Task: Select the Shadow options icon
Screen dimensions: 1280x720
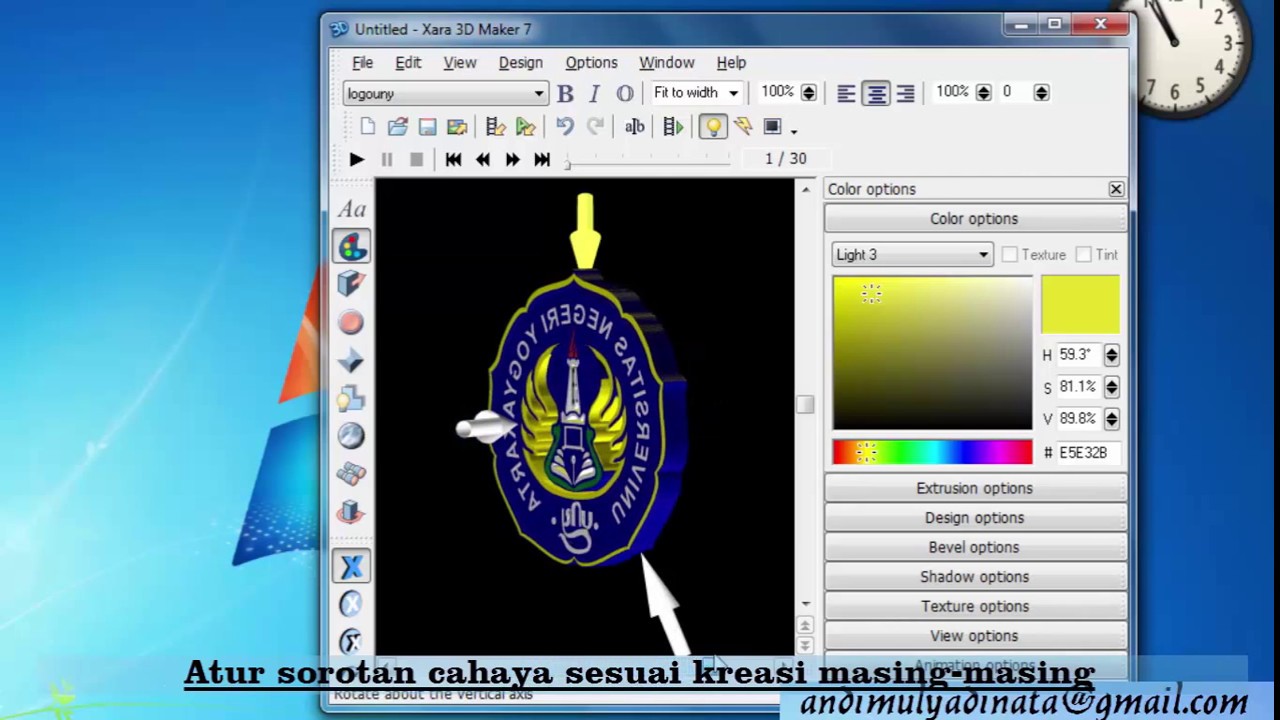Action: click(x=351, y=398)
